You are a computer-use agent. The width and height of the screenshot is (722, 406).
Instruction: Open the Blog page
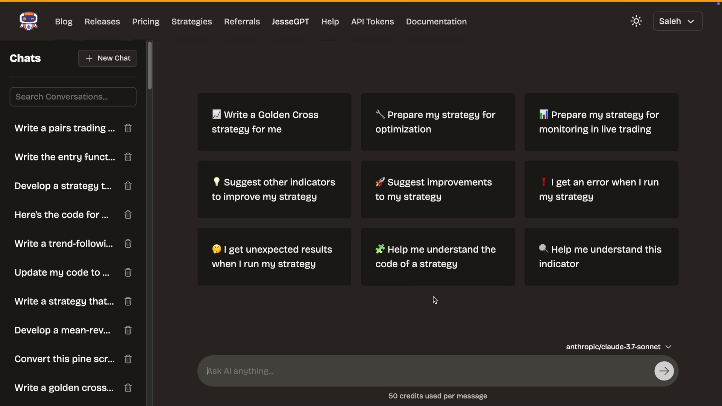tap(64, 22)
